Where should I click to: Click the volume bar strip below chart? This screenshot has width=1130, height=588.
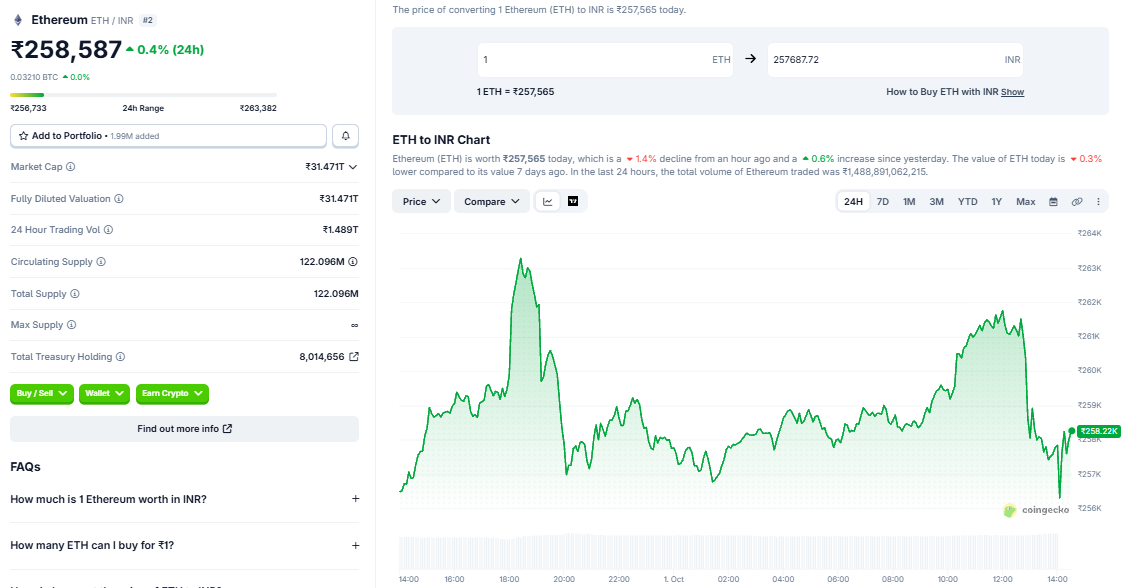coord(728,552)
